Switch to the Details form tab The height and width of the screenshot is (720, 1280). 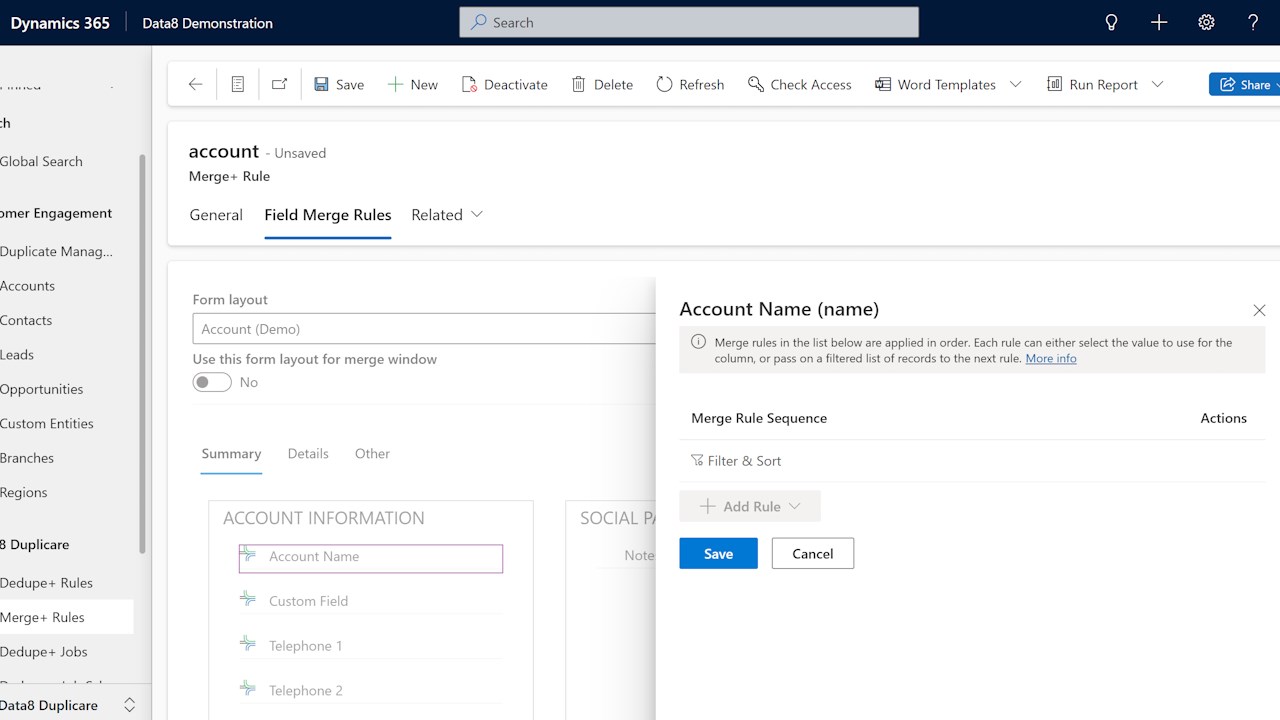[308, 454]
